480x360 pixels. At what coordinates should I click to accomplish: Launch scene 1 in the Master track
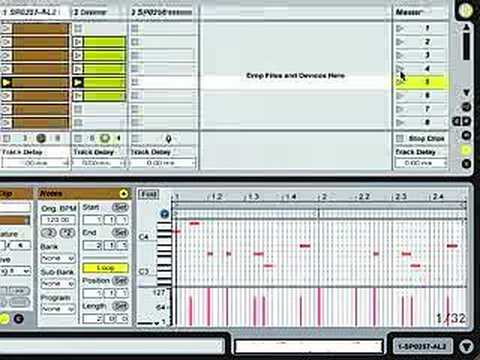click(400, 28)
